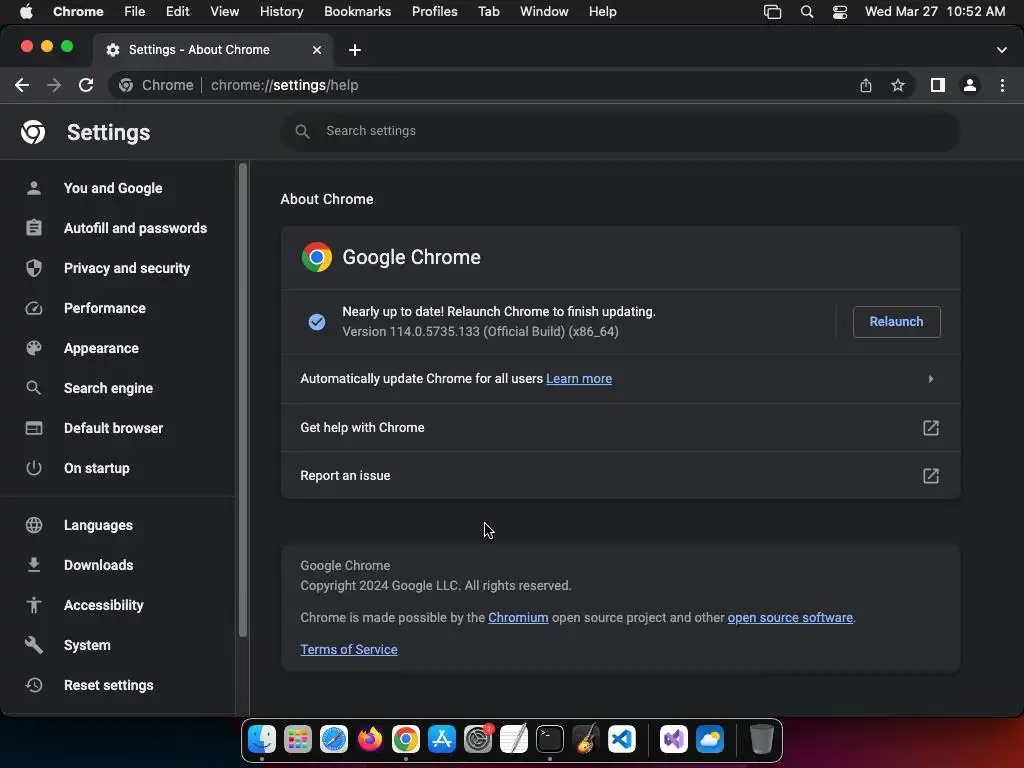Open App Store from the Dock

click(x=441, y=739)
